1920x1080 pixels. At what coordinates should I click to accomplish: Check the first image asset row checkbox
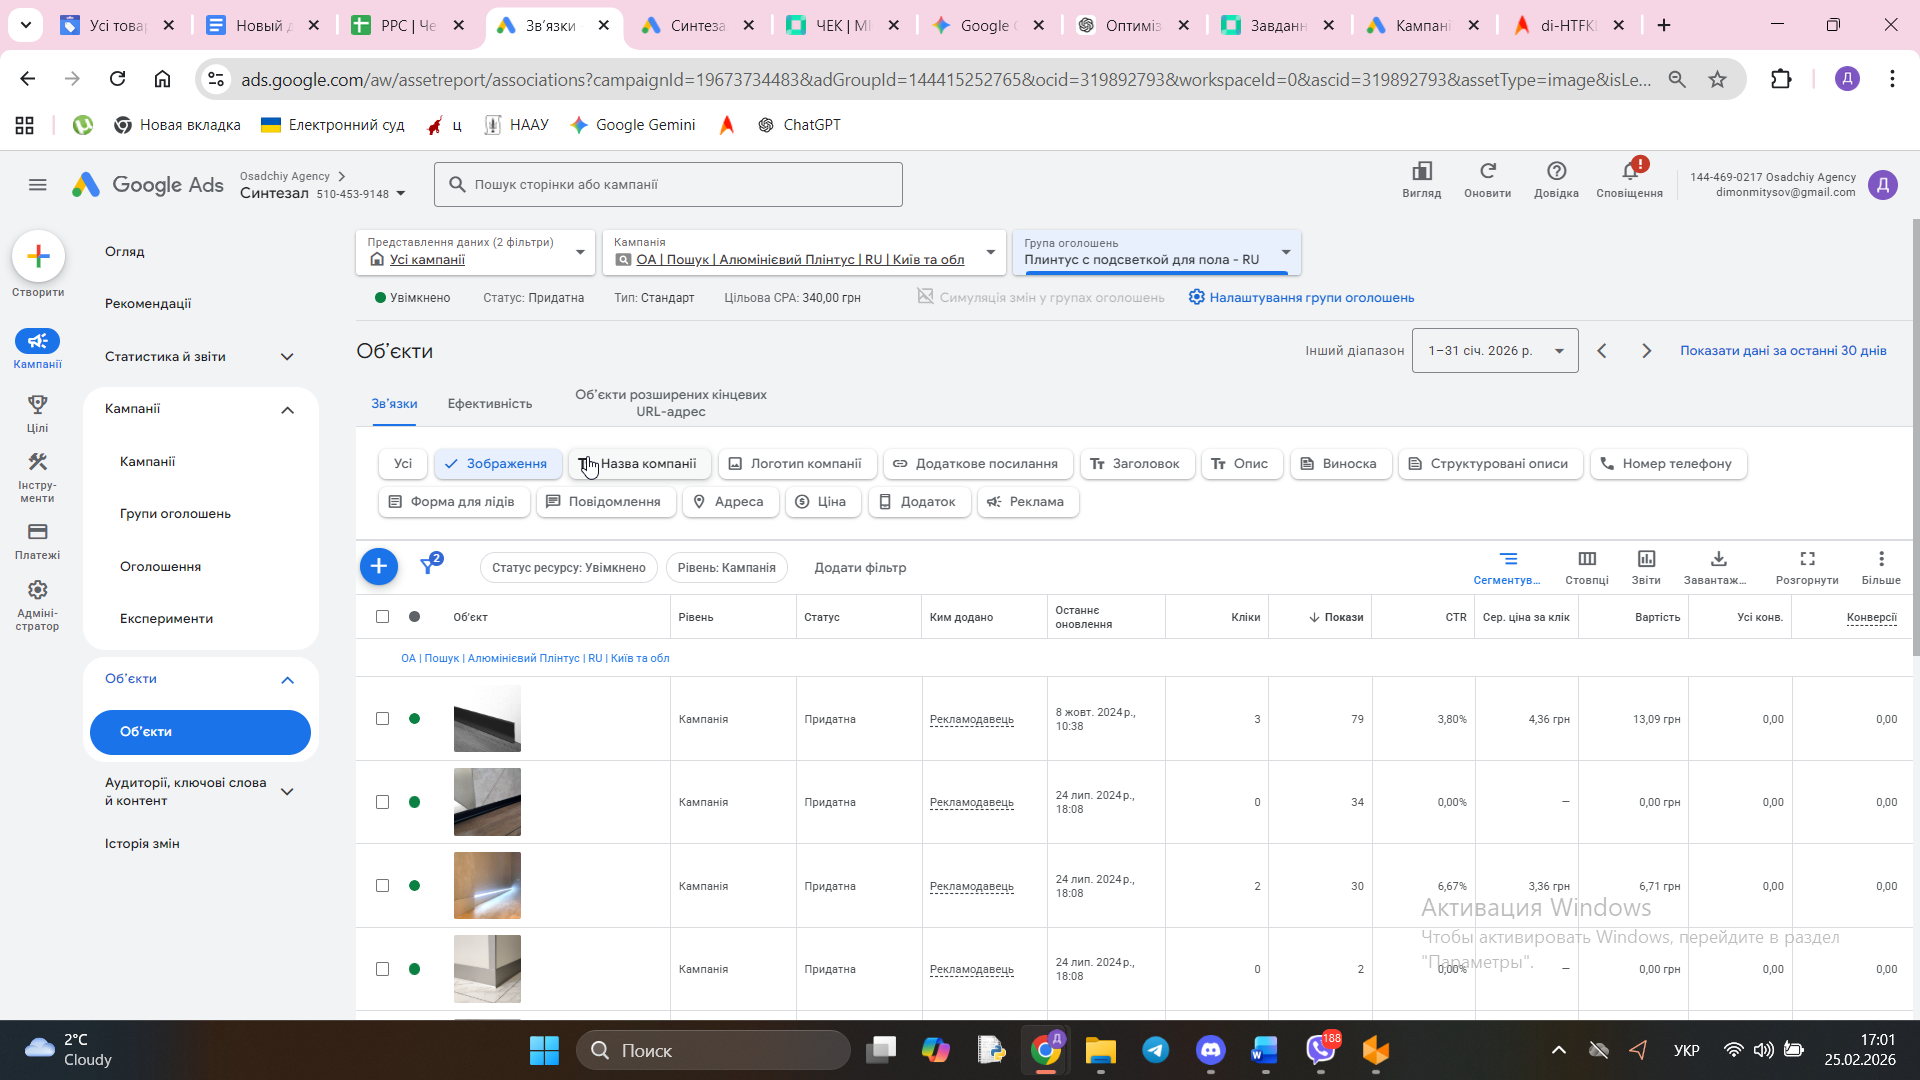[382, 719]
